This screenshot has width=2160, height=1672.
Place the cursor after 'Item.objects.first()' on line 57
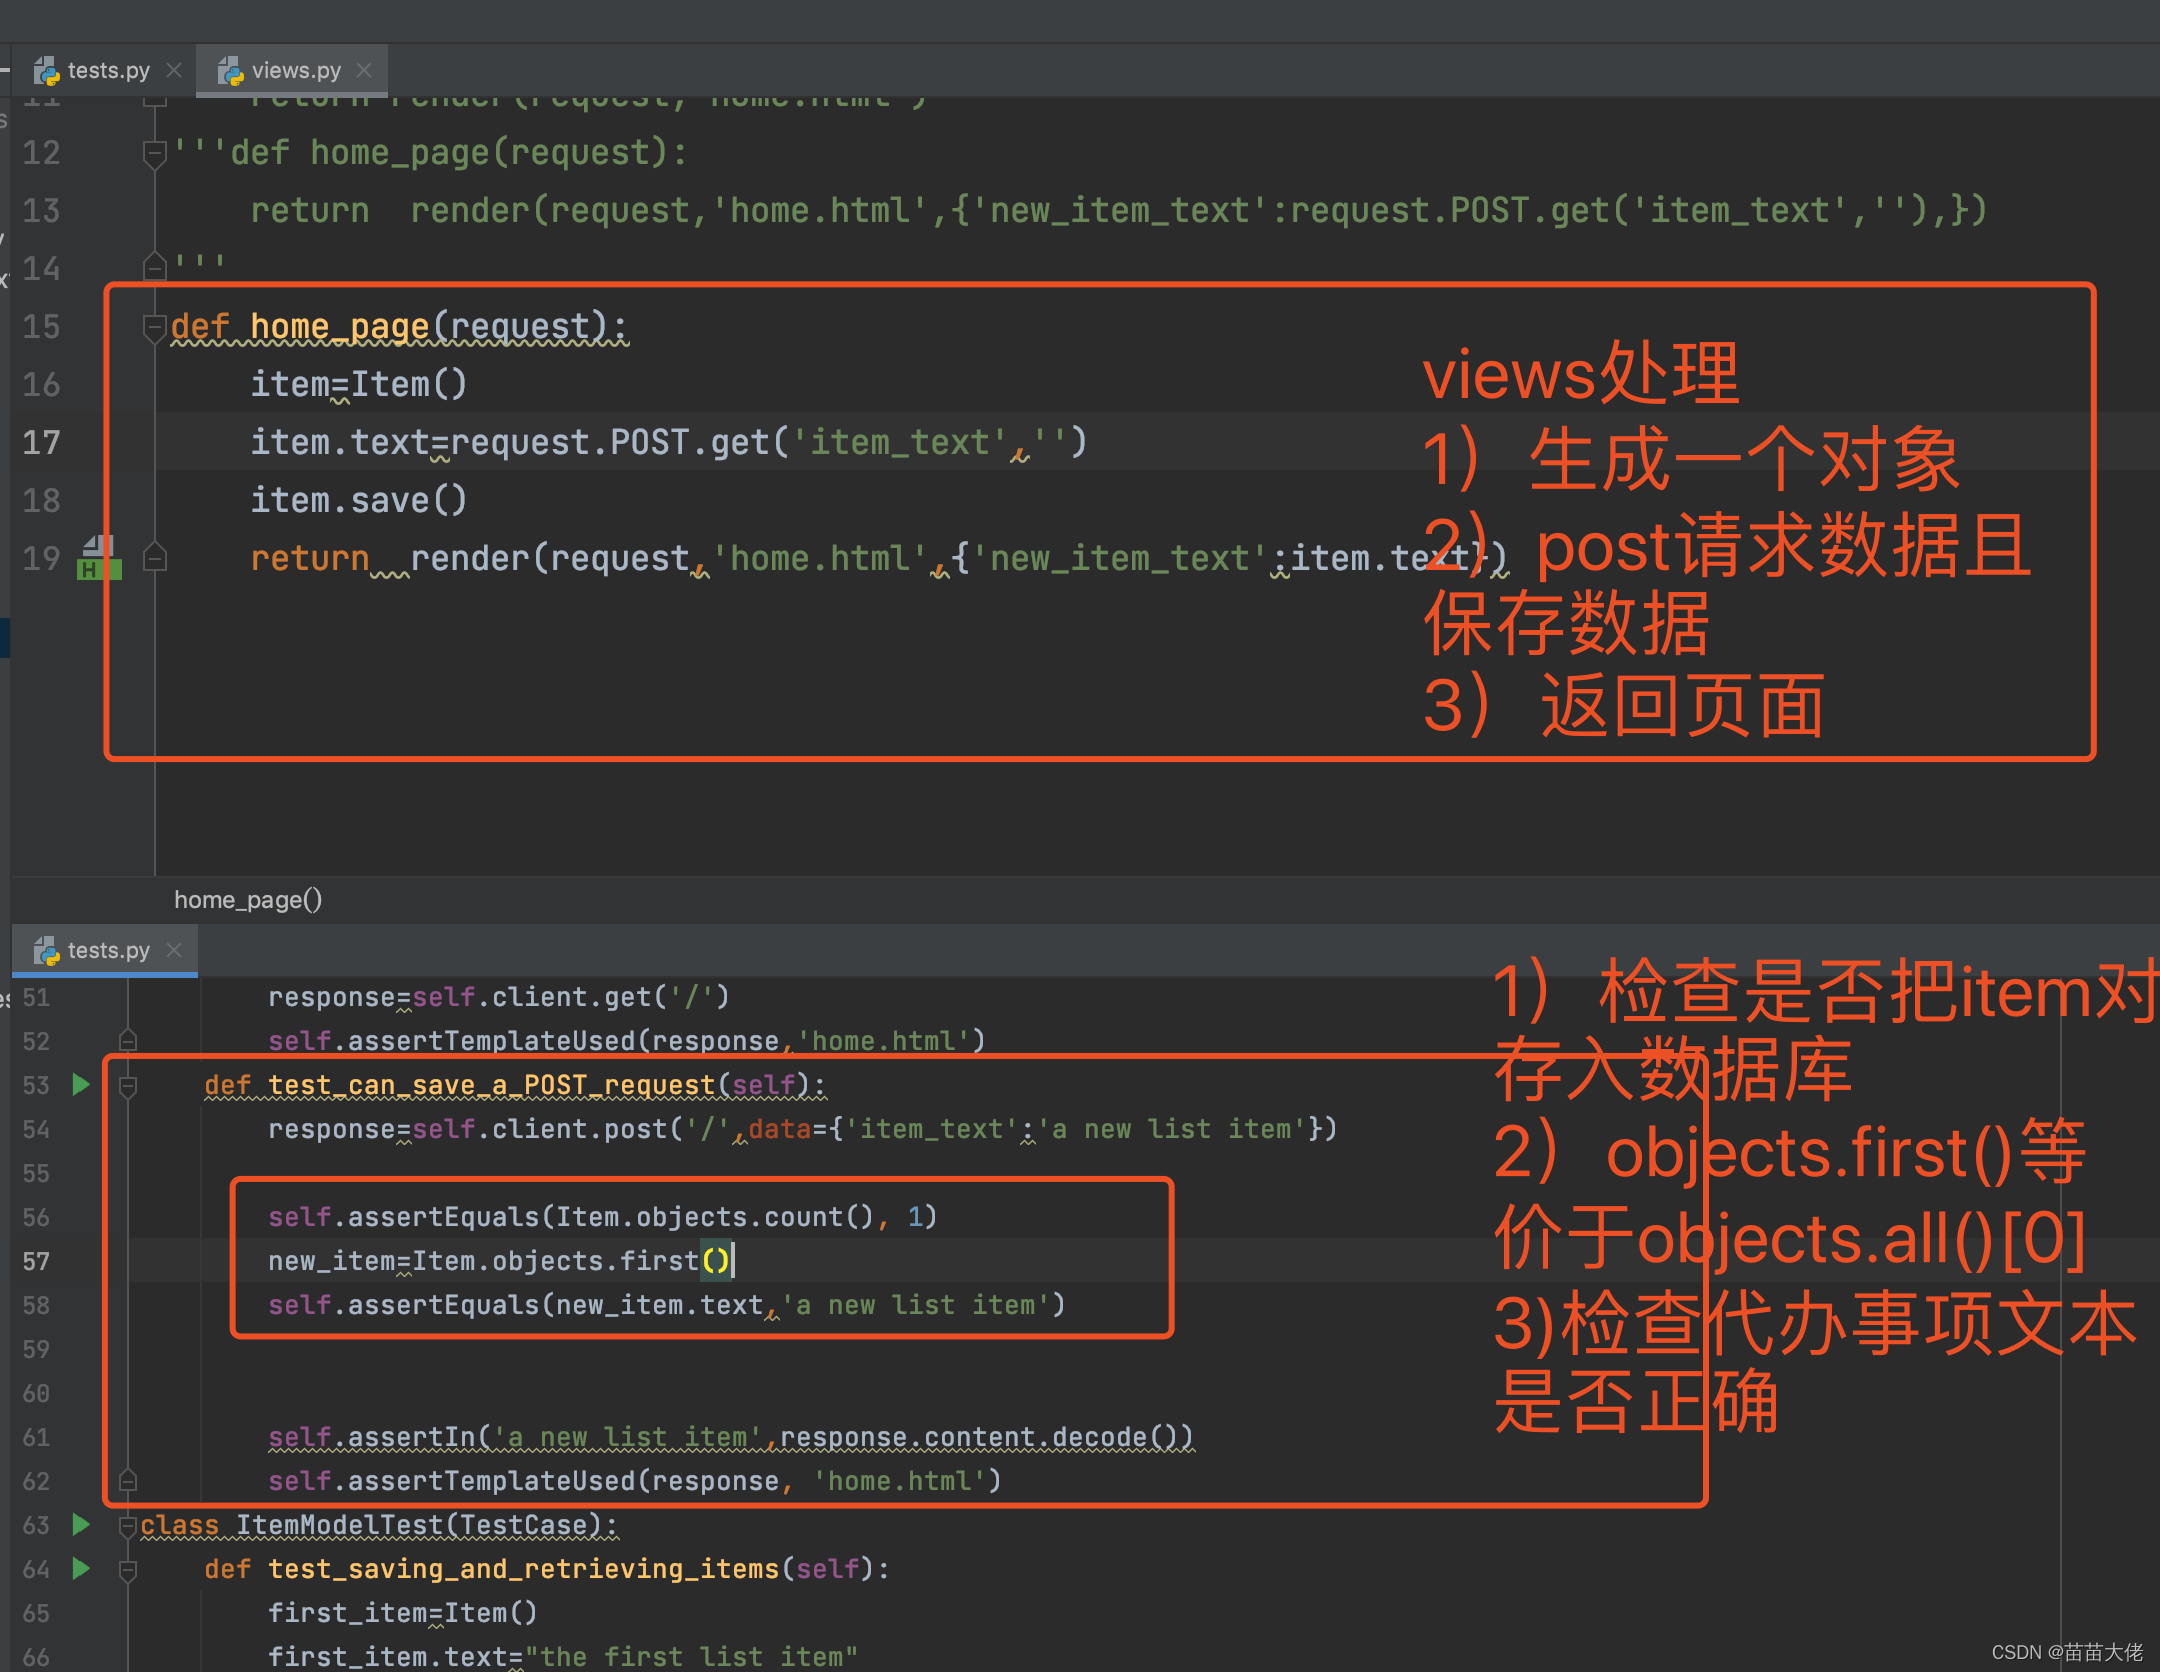[x=733, y=1261]
